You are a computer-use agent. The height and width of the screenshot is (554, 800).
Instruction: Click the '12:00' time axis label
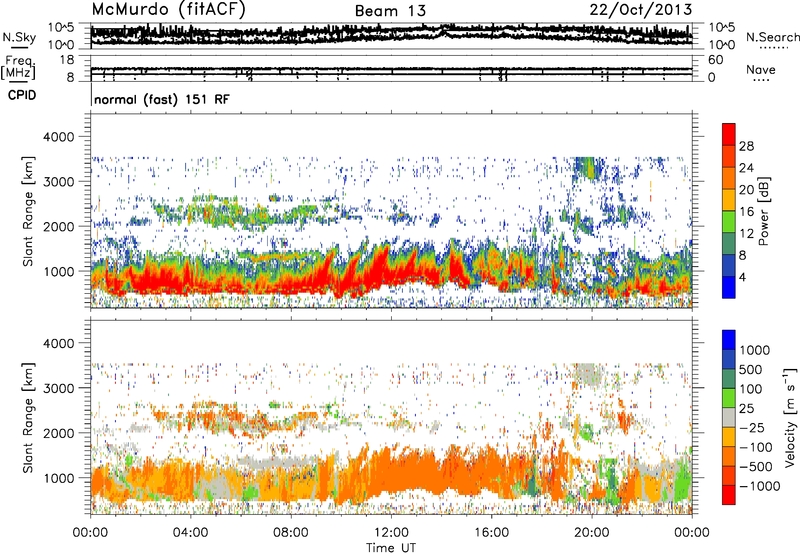pyautogui.click(x=391, y=533)
